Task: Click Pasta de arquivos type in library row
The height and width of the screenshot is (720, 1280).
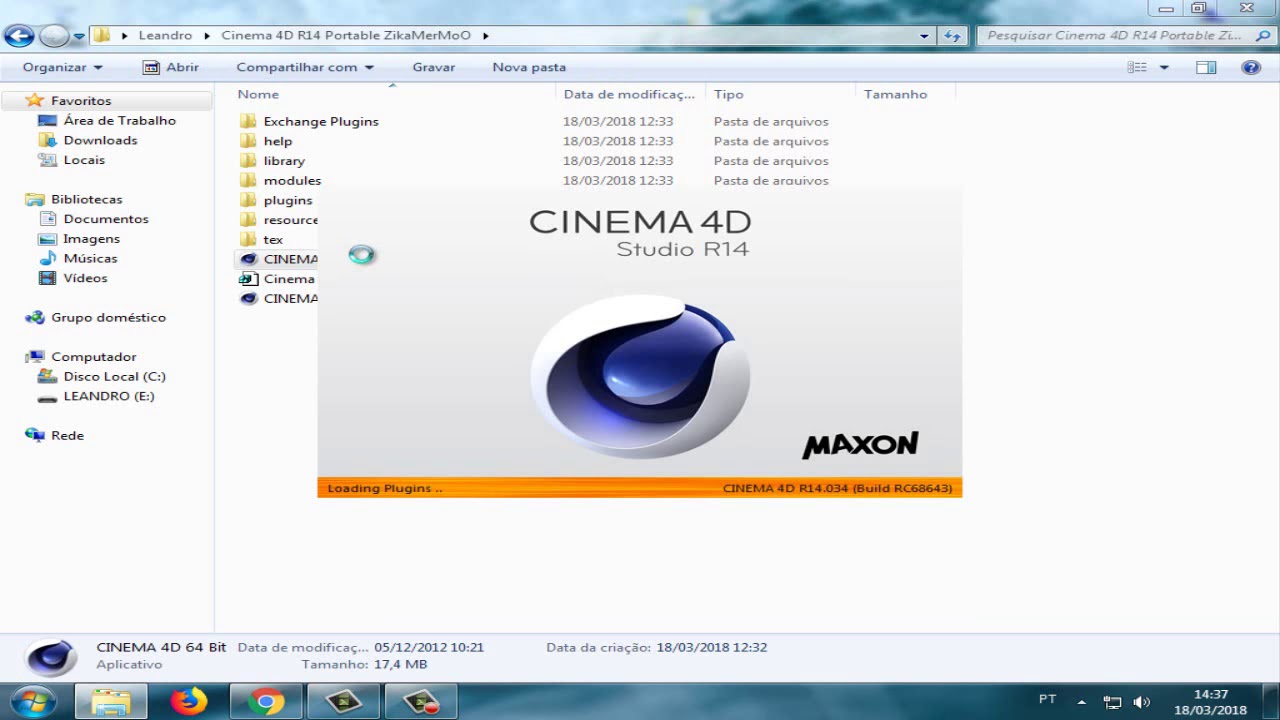Action: pos(770,161)
